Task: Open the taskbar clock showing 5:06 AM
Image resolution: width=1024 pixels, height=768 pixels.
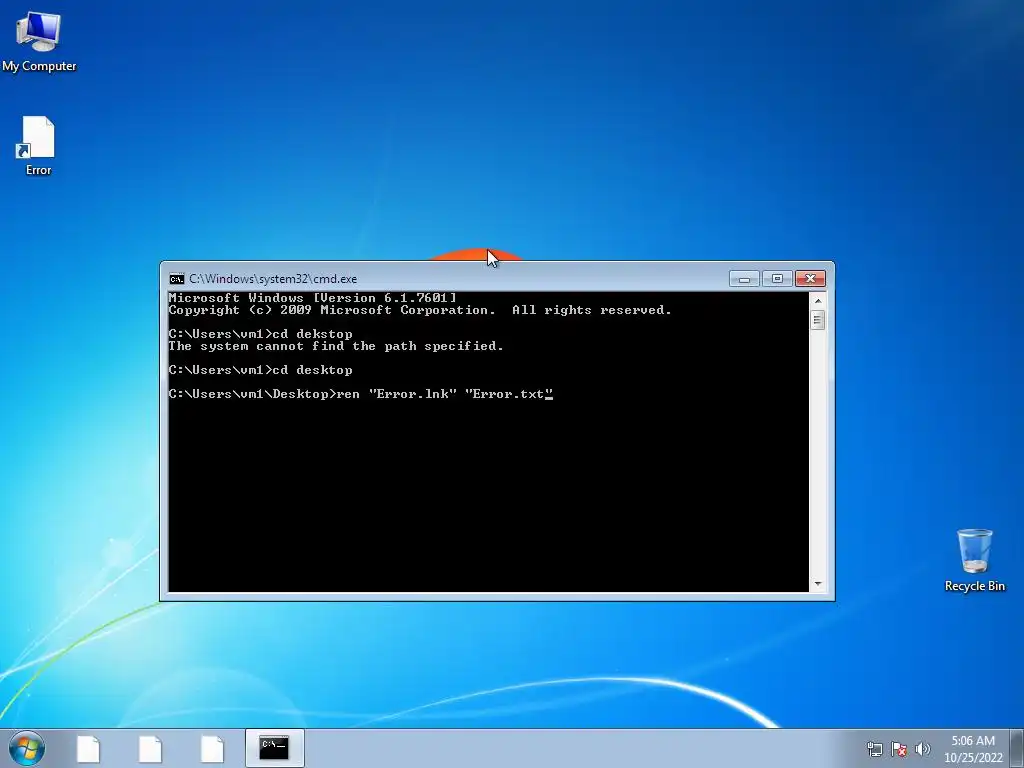Action: point(973,748)
